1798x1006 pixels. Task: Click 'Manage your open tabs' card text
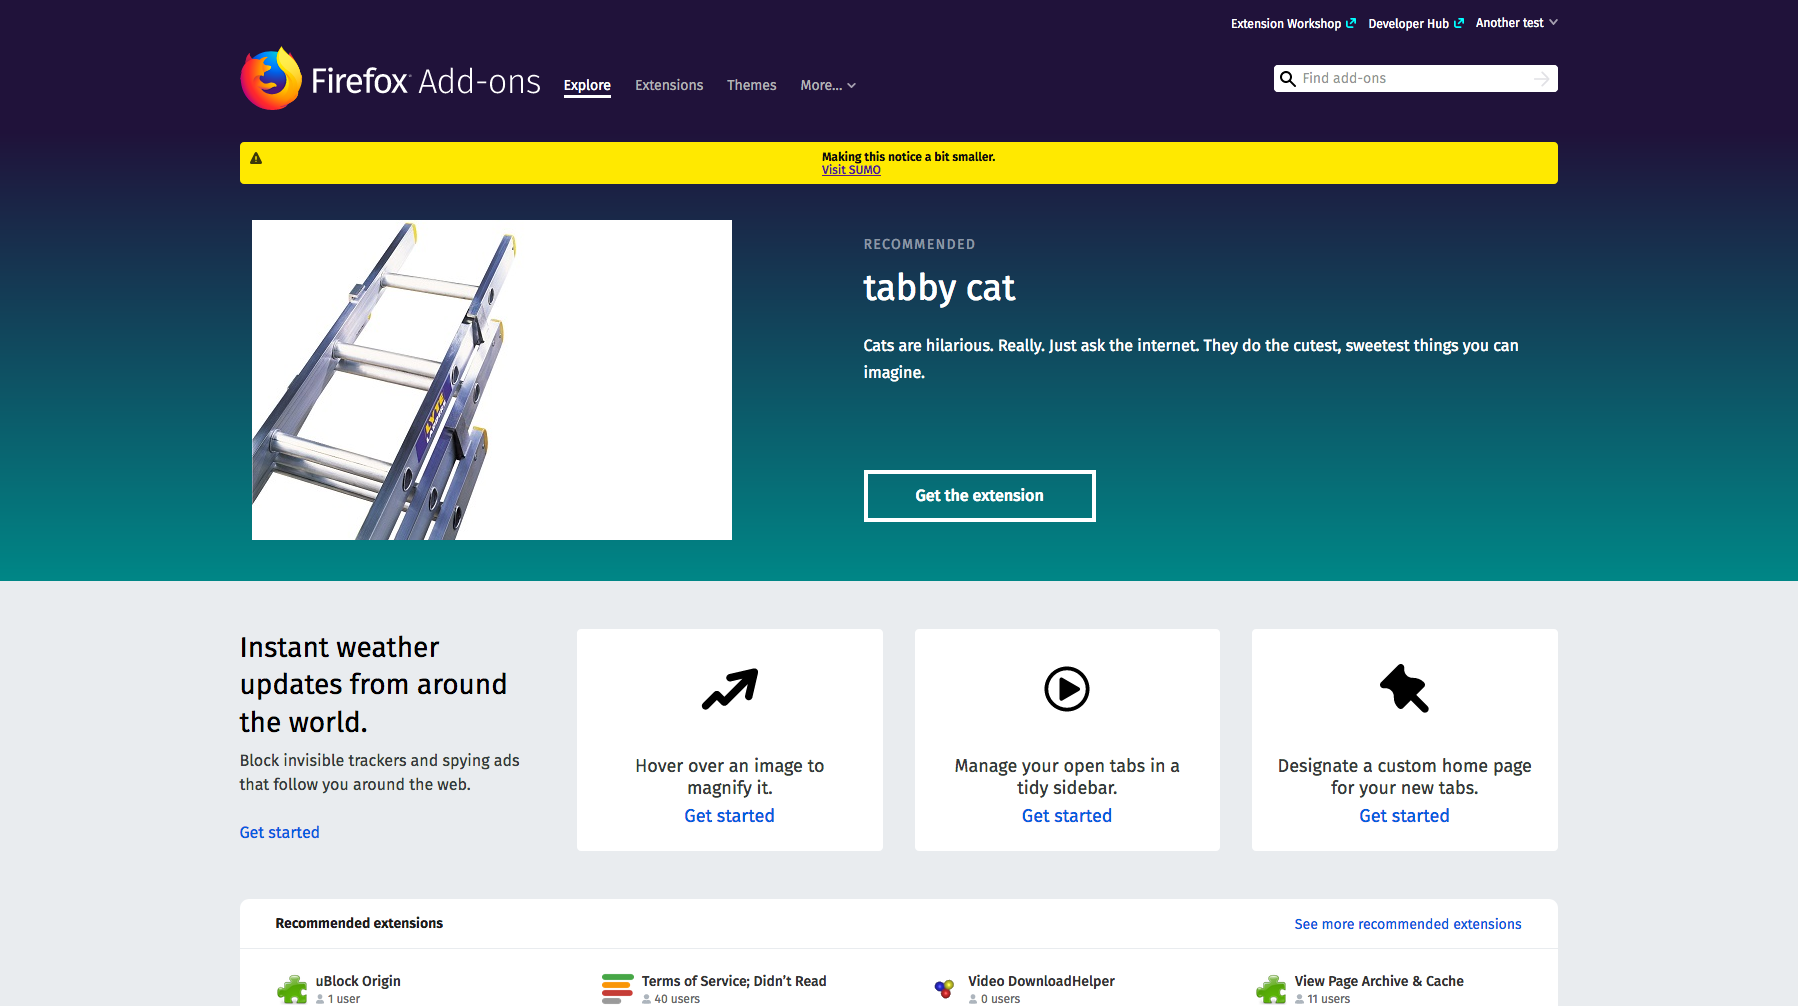[x=1067, y=777]
